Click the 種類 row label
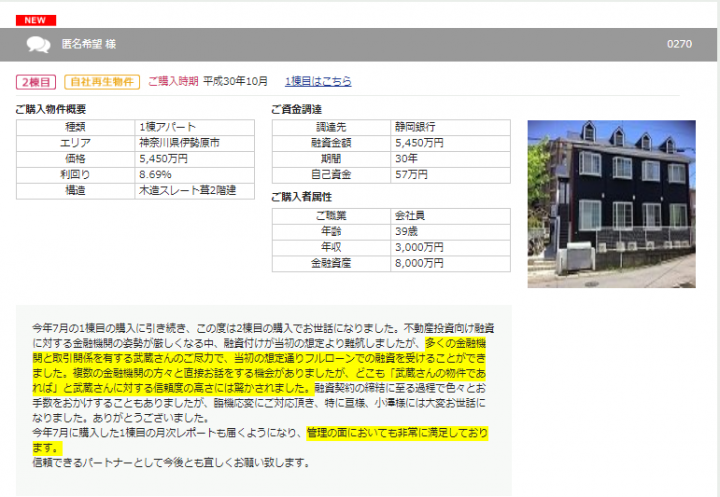 75,127
